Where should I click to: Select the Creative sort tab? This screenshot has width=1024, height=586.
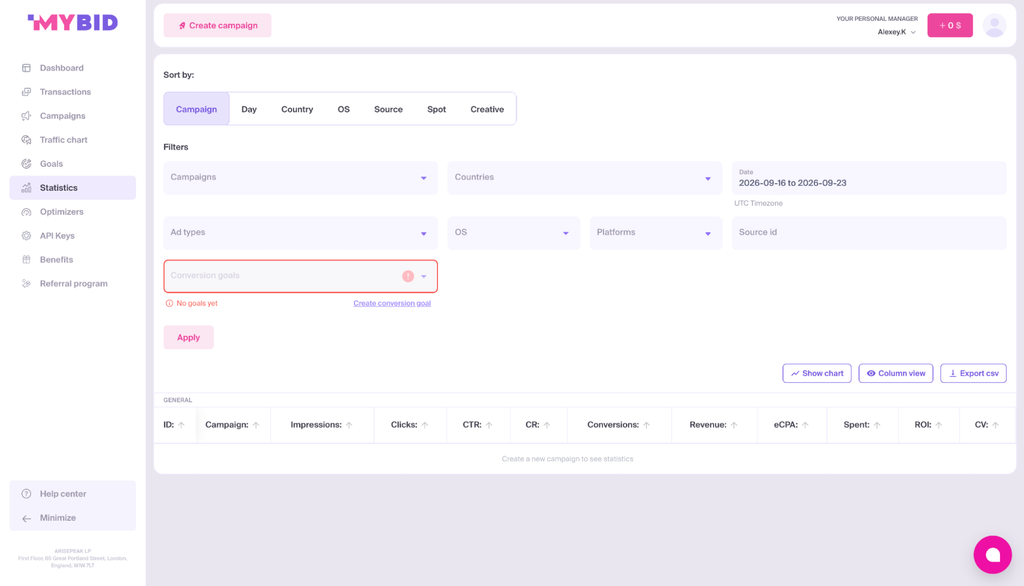click(487, 109)
